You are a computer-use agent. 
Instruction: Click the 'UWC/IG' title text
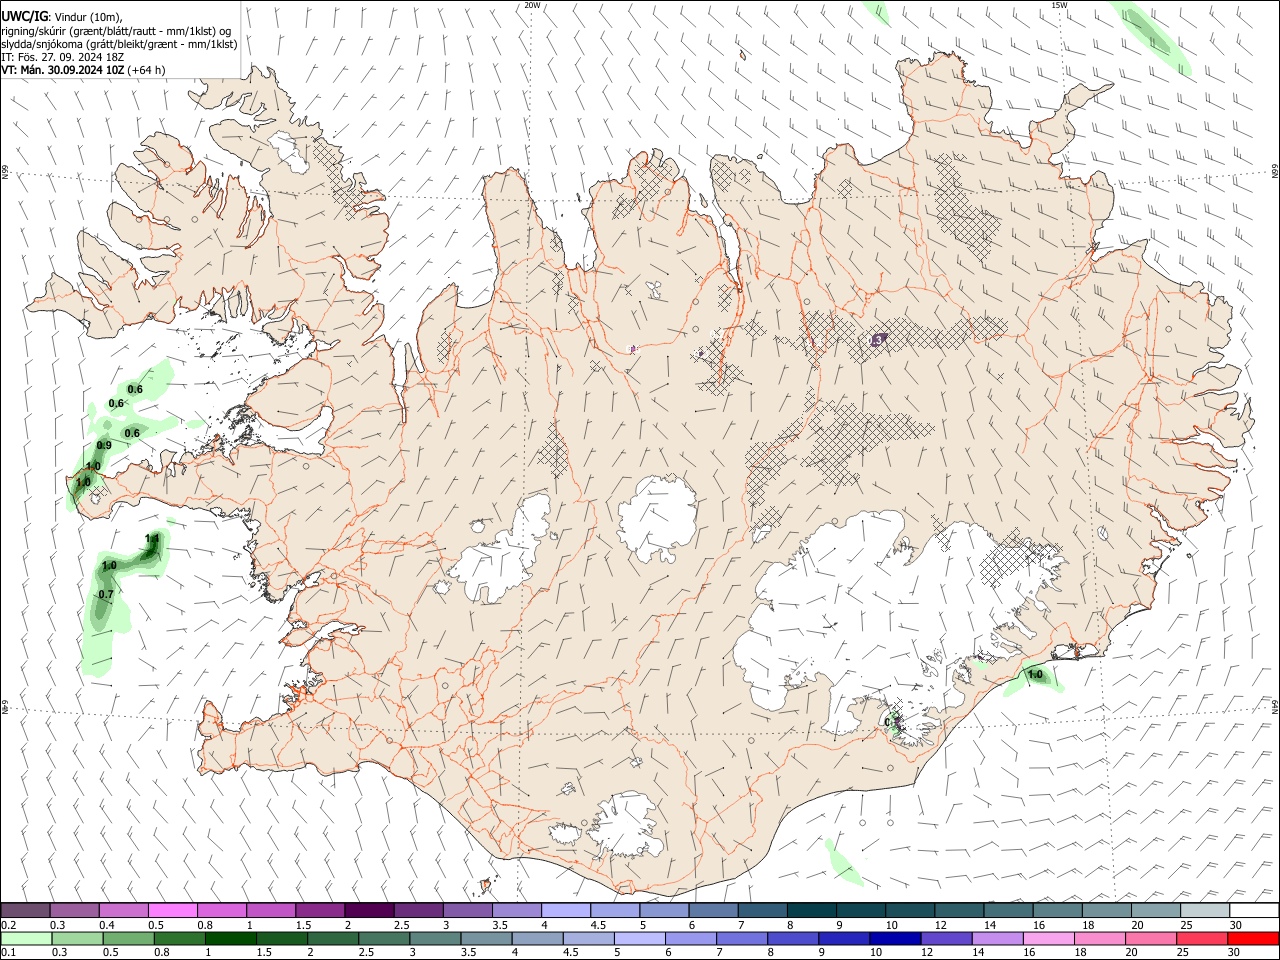[x=24, y=17]
